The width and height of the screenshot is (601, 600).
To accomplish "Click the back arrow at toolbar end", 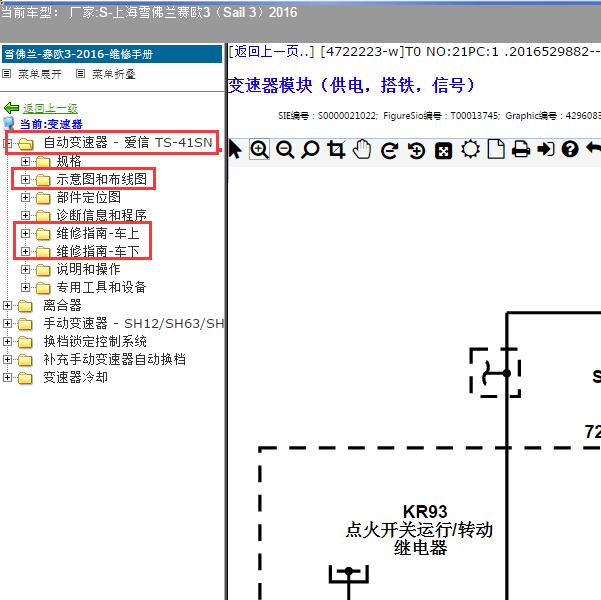I will pos(593,149).
